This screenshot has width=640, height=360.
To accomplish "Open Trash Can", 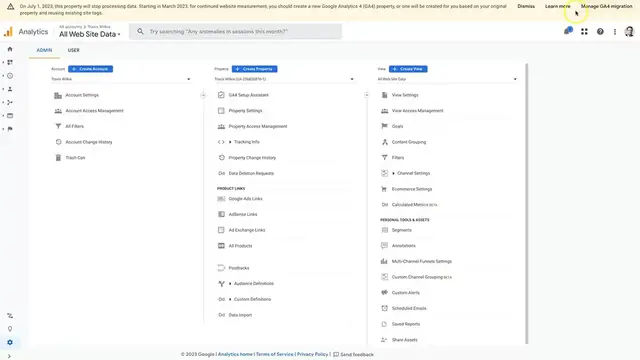I will click(75, 158).
